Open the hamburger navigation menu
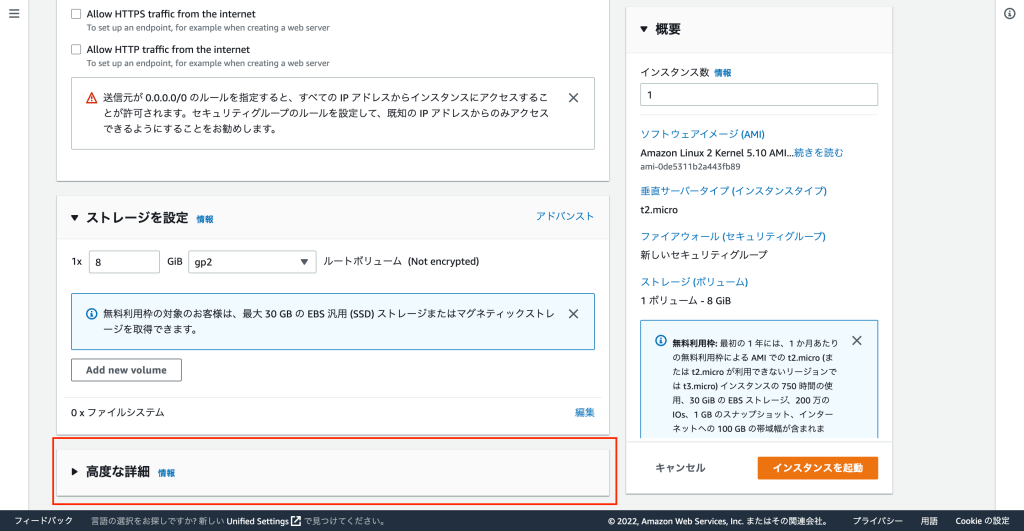The image size is (1024, 531). 13,12
